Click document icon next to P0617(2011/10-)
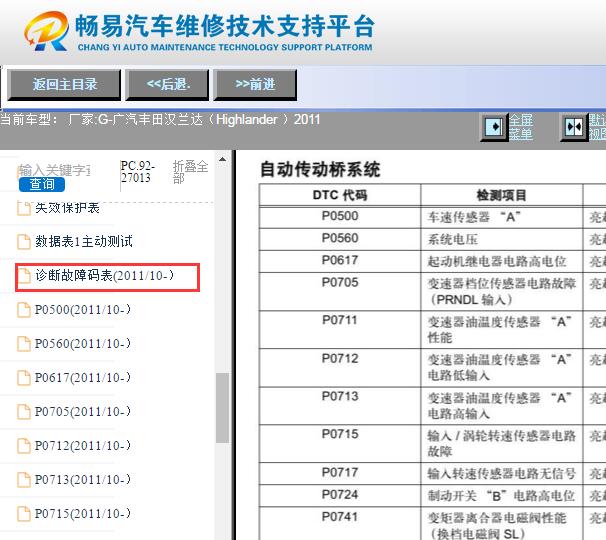The width and height of the screenshot is (606, 540). 24,378
